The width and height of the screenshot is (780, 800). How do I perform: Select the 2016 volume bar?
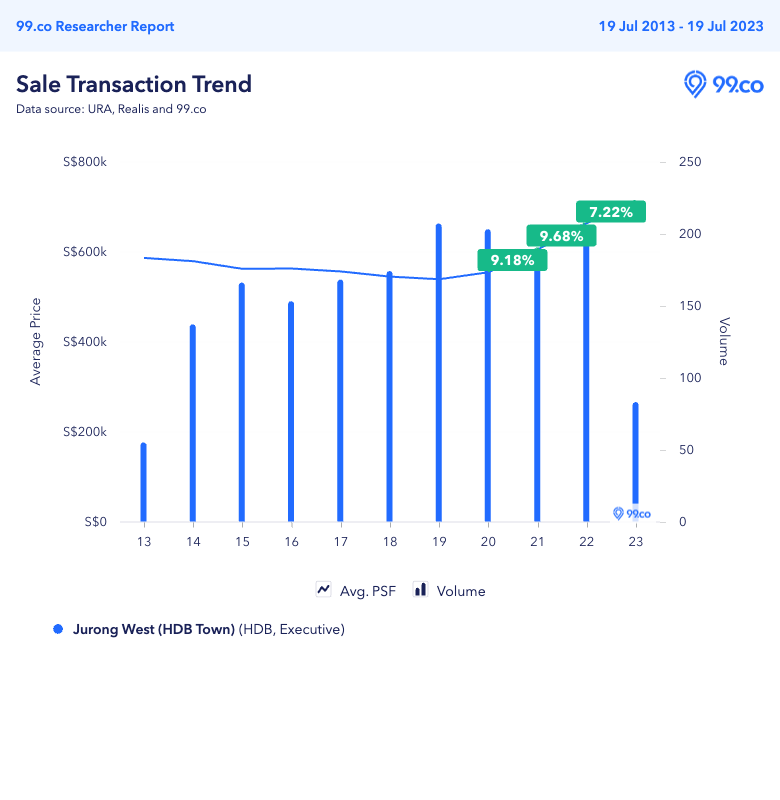tap(291, 411)
